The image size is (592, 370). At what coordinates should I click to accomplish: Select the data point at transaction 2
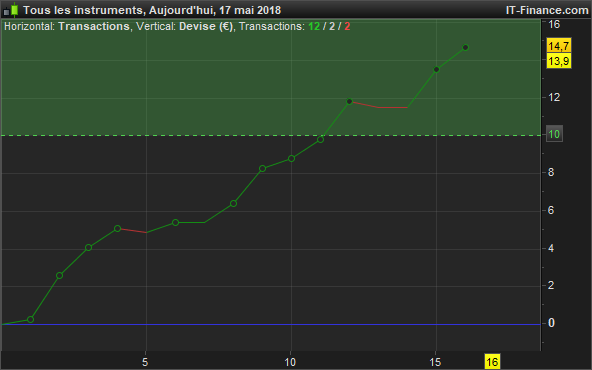59,276
